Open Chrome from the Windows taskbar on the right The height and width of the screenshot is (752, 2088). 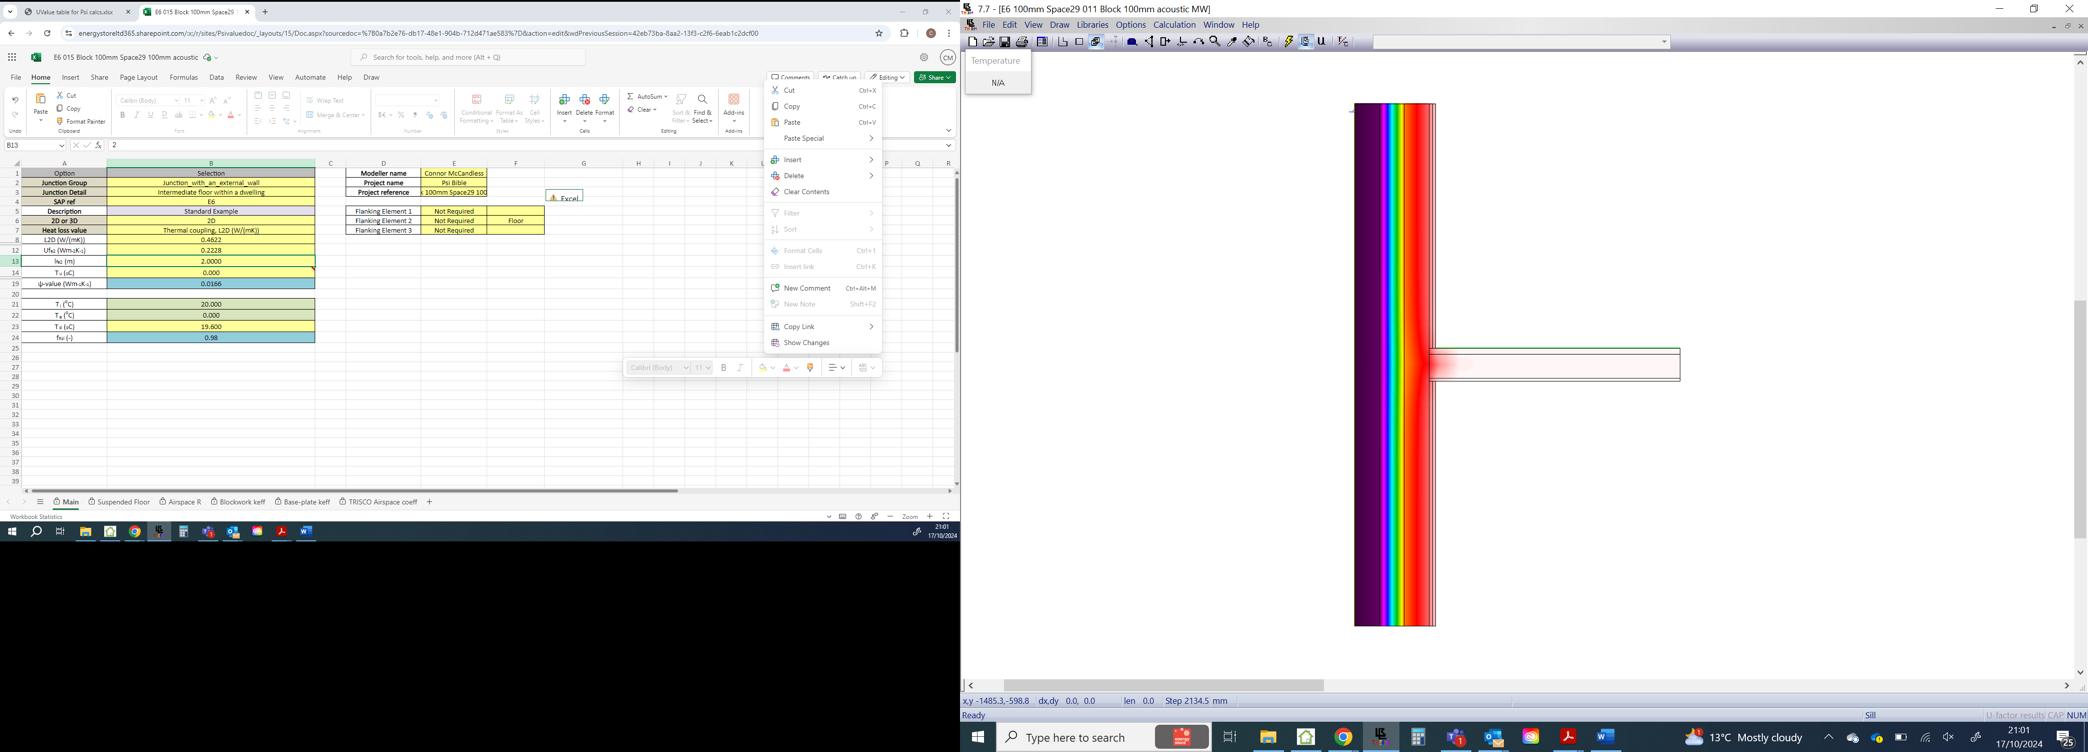1343,738
